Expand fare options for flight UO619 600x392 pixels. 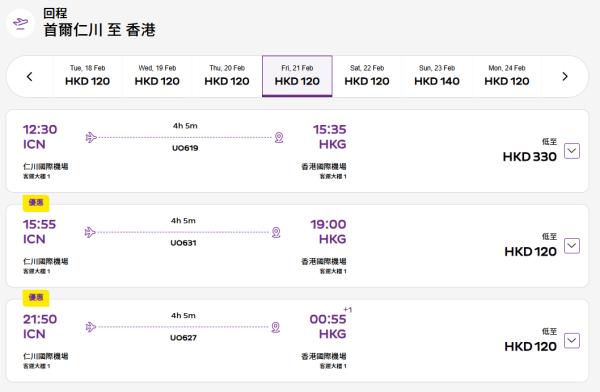[x=572, y=151]
